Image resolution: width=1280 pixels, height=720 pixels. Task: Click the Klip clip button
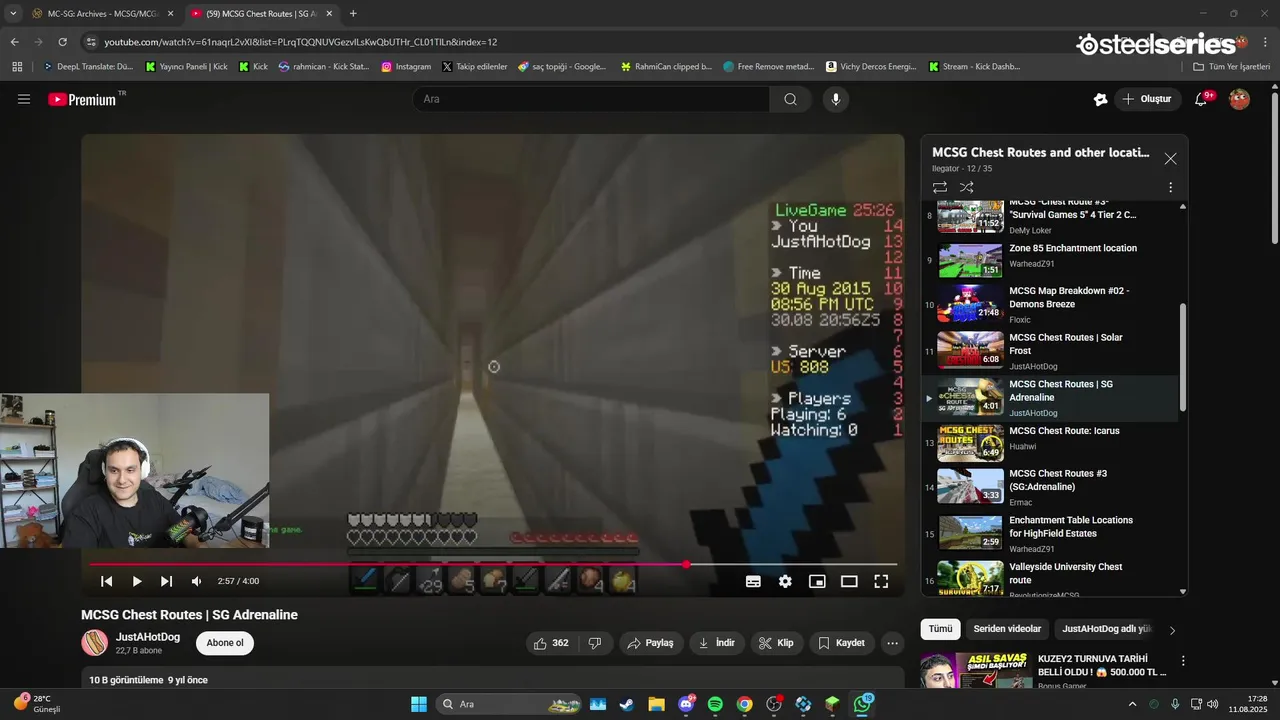(x=776, y=643)
